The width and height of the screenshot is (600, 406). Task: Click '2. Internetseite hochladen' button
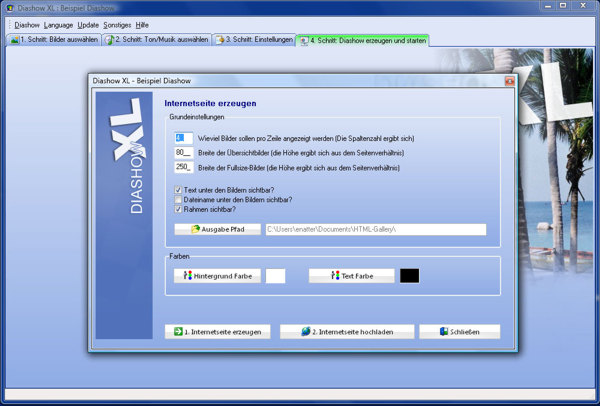point(347,332)
